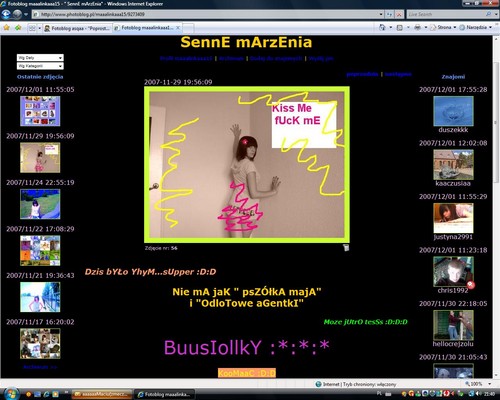This screenshot has width=500, height=400.
Task: Click the main photo 'Kiss Me'
Action: pyautogui.click(x=247, y=165)
